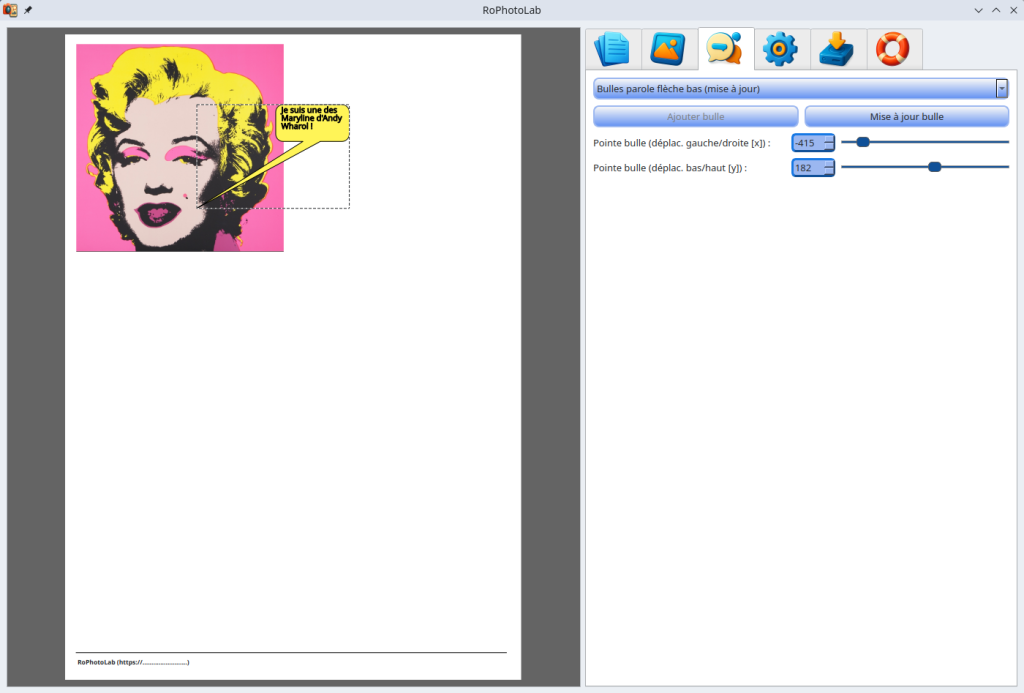Screen dimensions: 1024x693
Task: Click the pin icon in title bar
Action: point(28,10)
